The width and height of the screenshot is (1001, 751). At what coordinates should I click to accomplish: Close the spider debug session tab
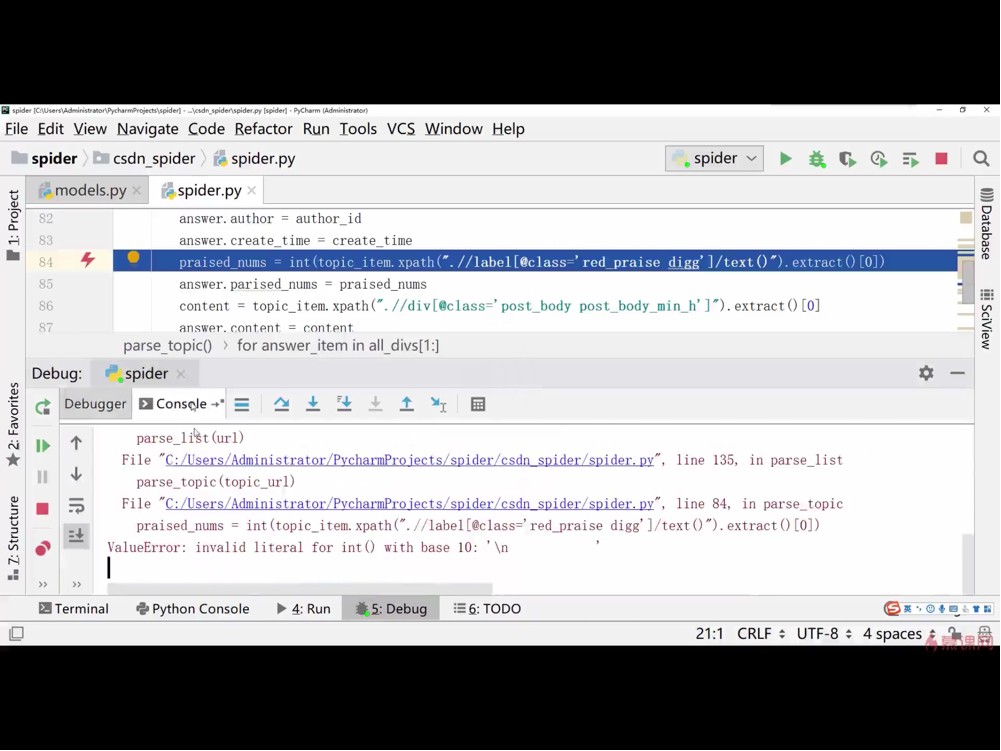coord(181,374)
